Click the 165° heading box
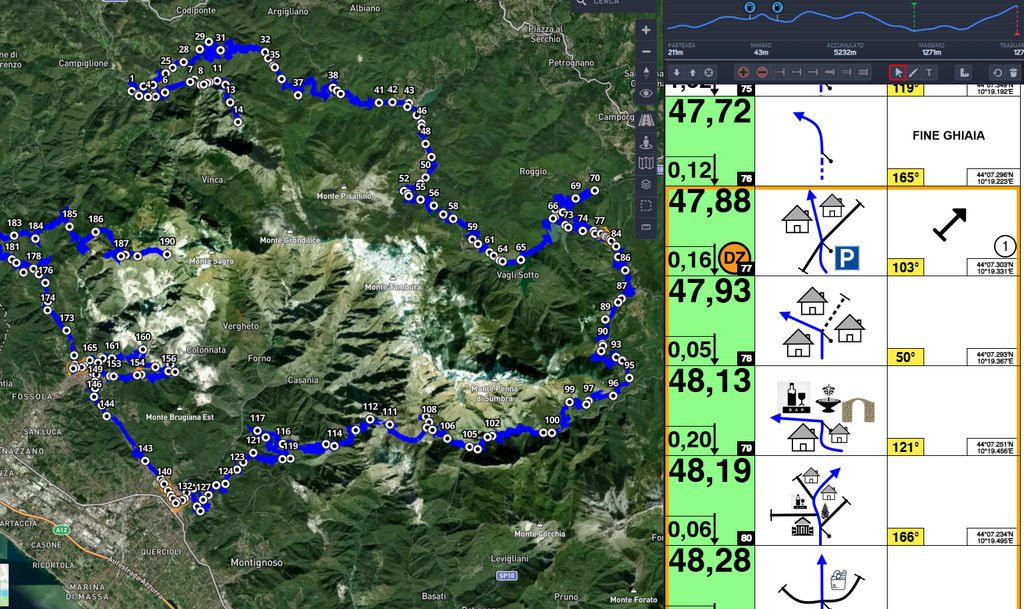1024x609 pixels. [906, 178]
